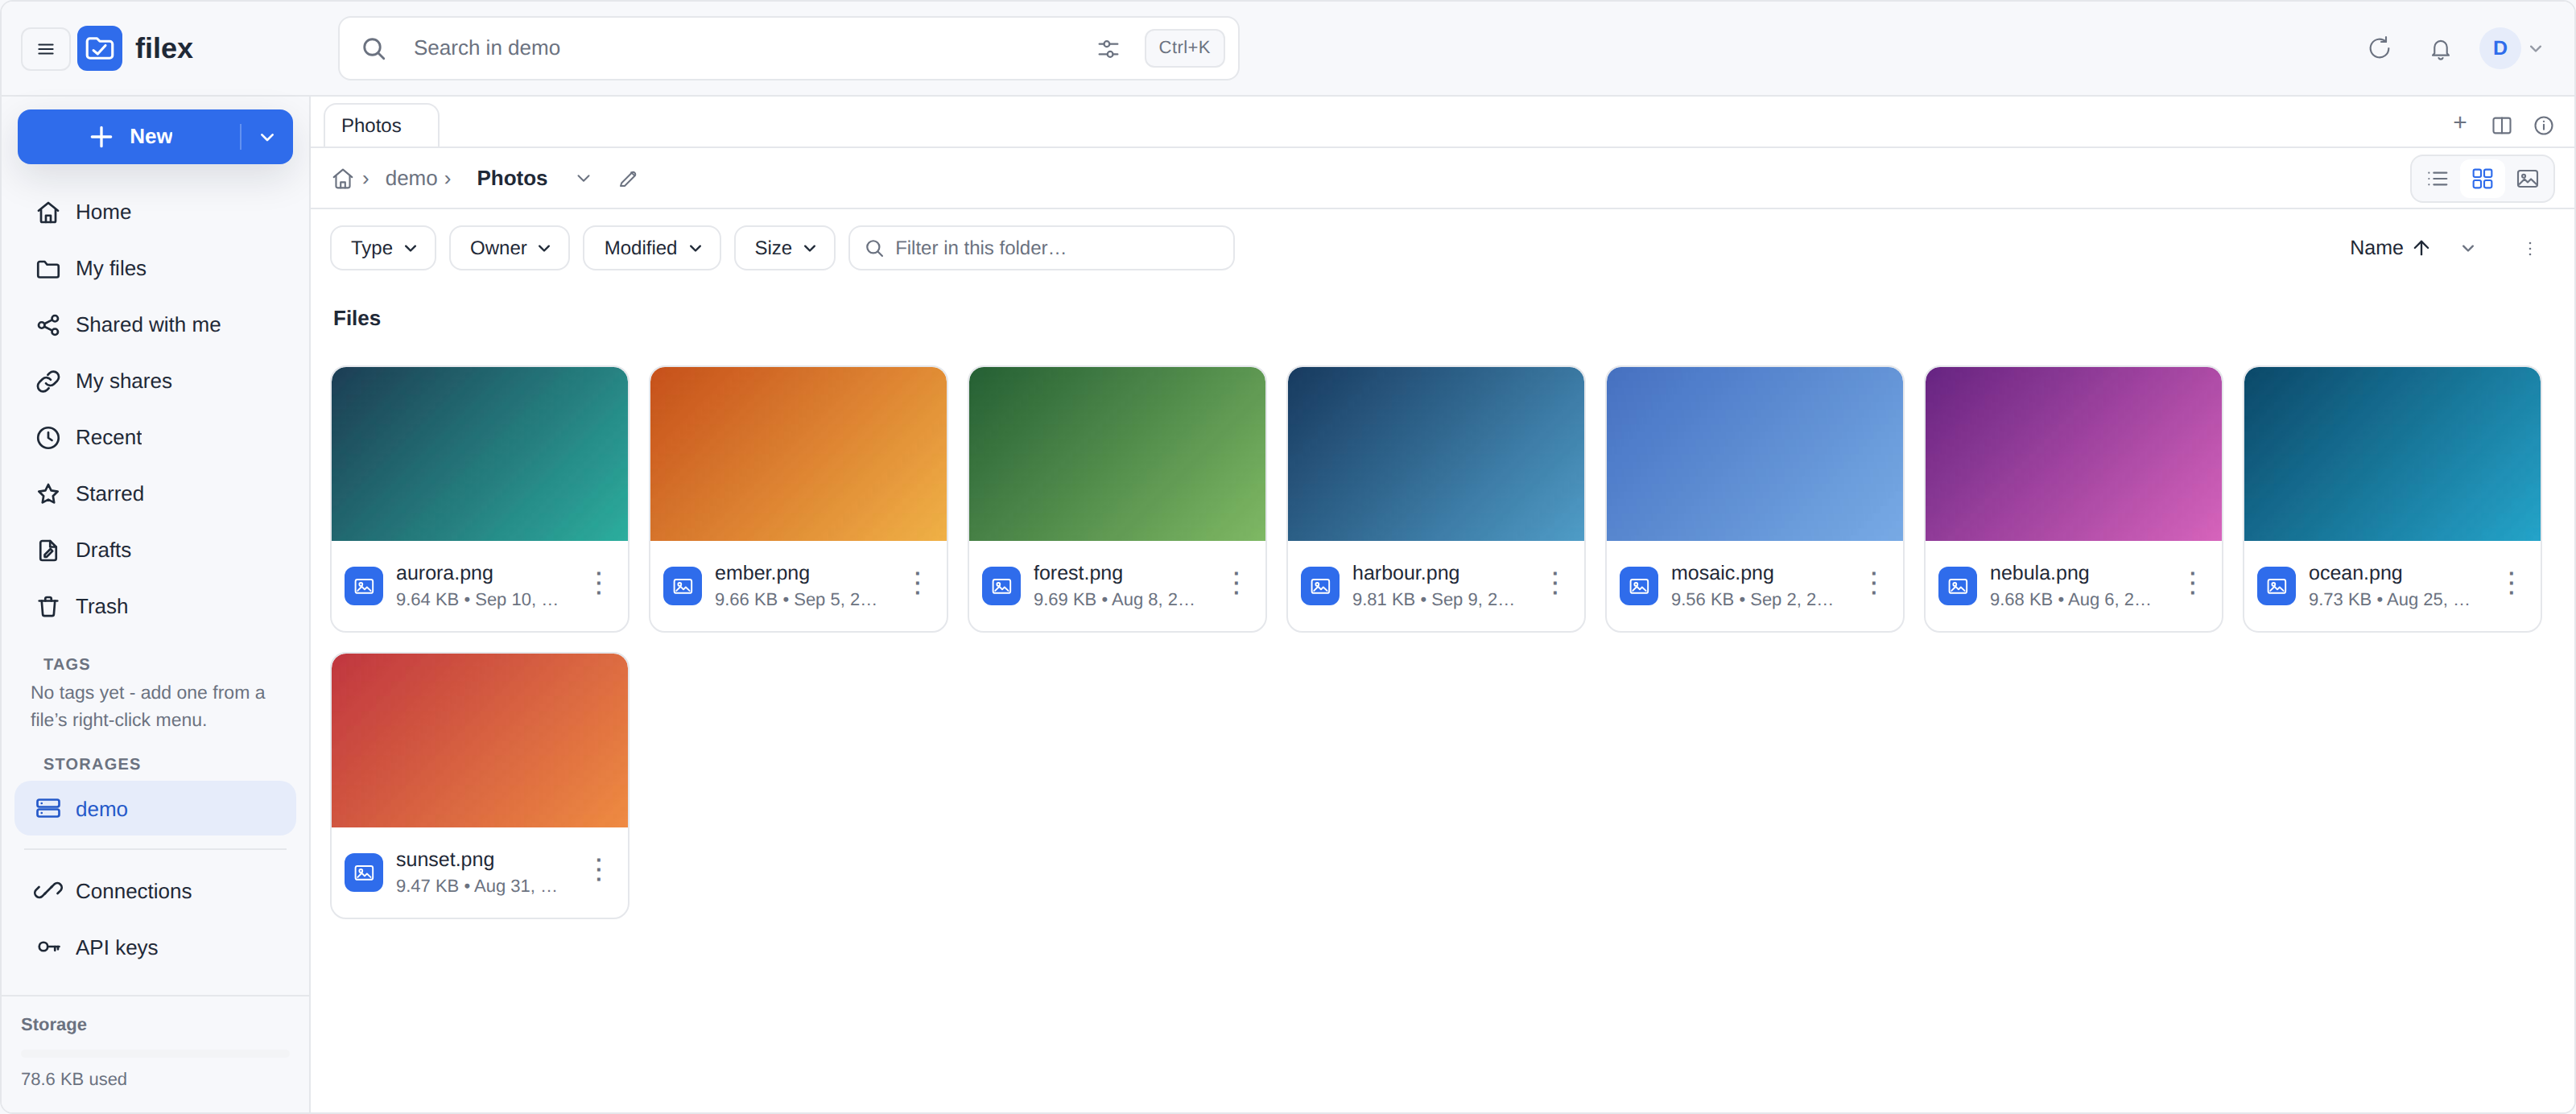Open more options for ember.png
The image size is (2576, 1114).
[x=917, y=583]
